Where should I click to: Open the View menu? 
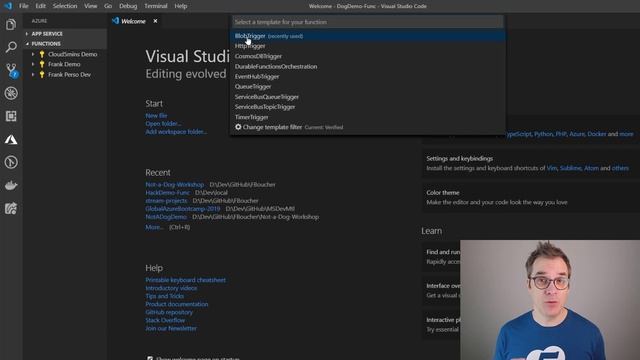pos(91,6)
